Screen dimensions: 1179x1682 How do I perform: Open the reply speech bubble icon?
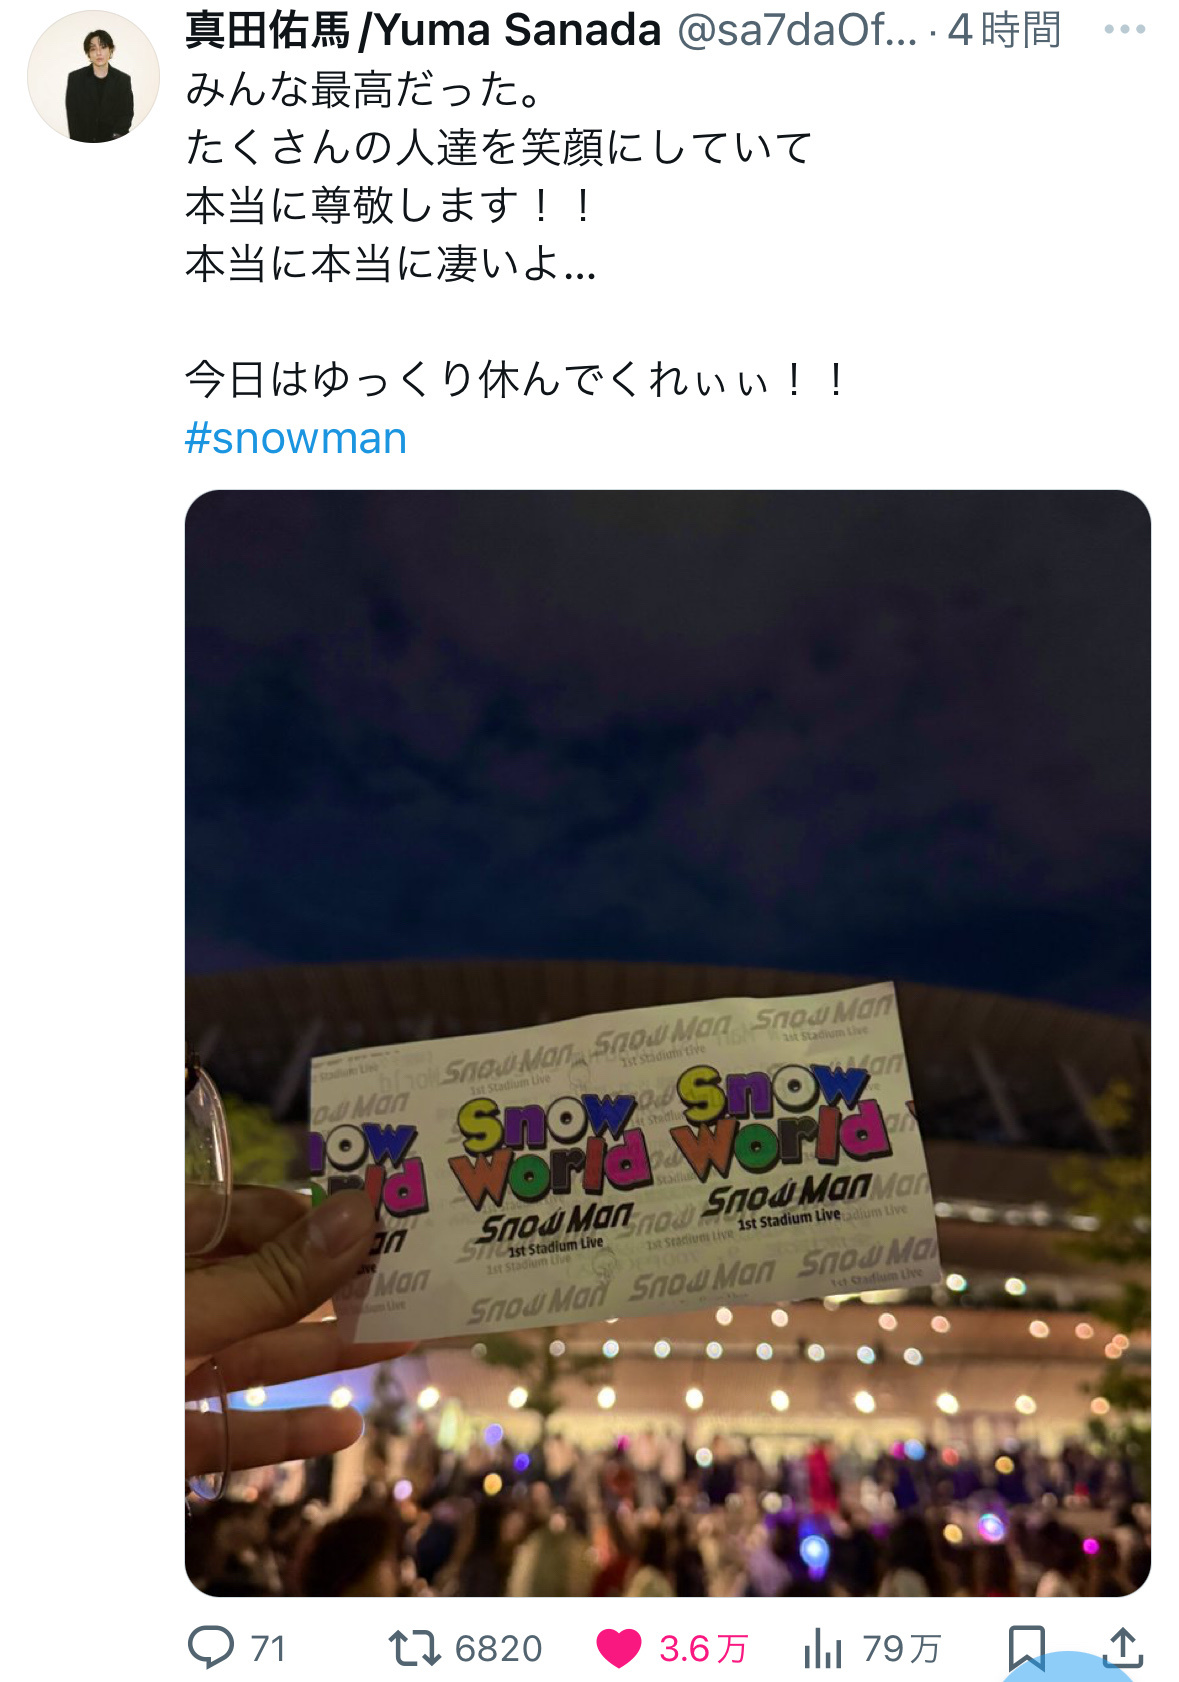click(x=211, y=1647)
